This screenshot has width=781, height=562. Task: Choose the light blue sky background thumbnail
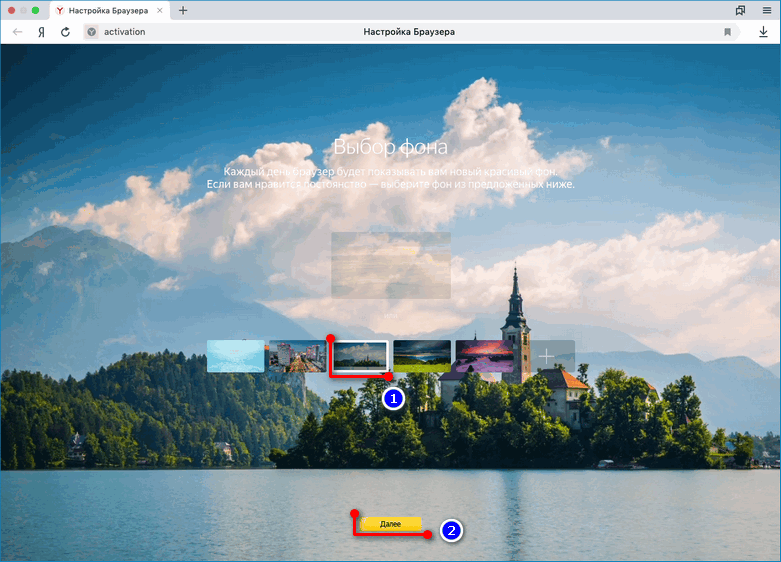point(235,356)
